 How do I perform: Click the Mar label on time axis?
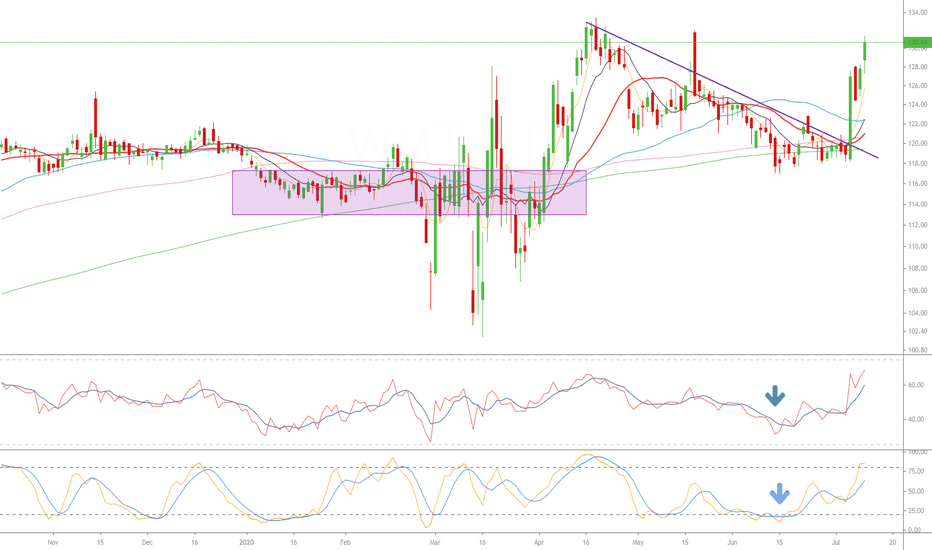[434, 542]
